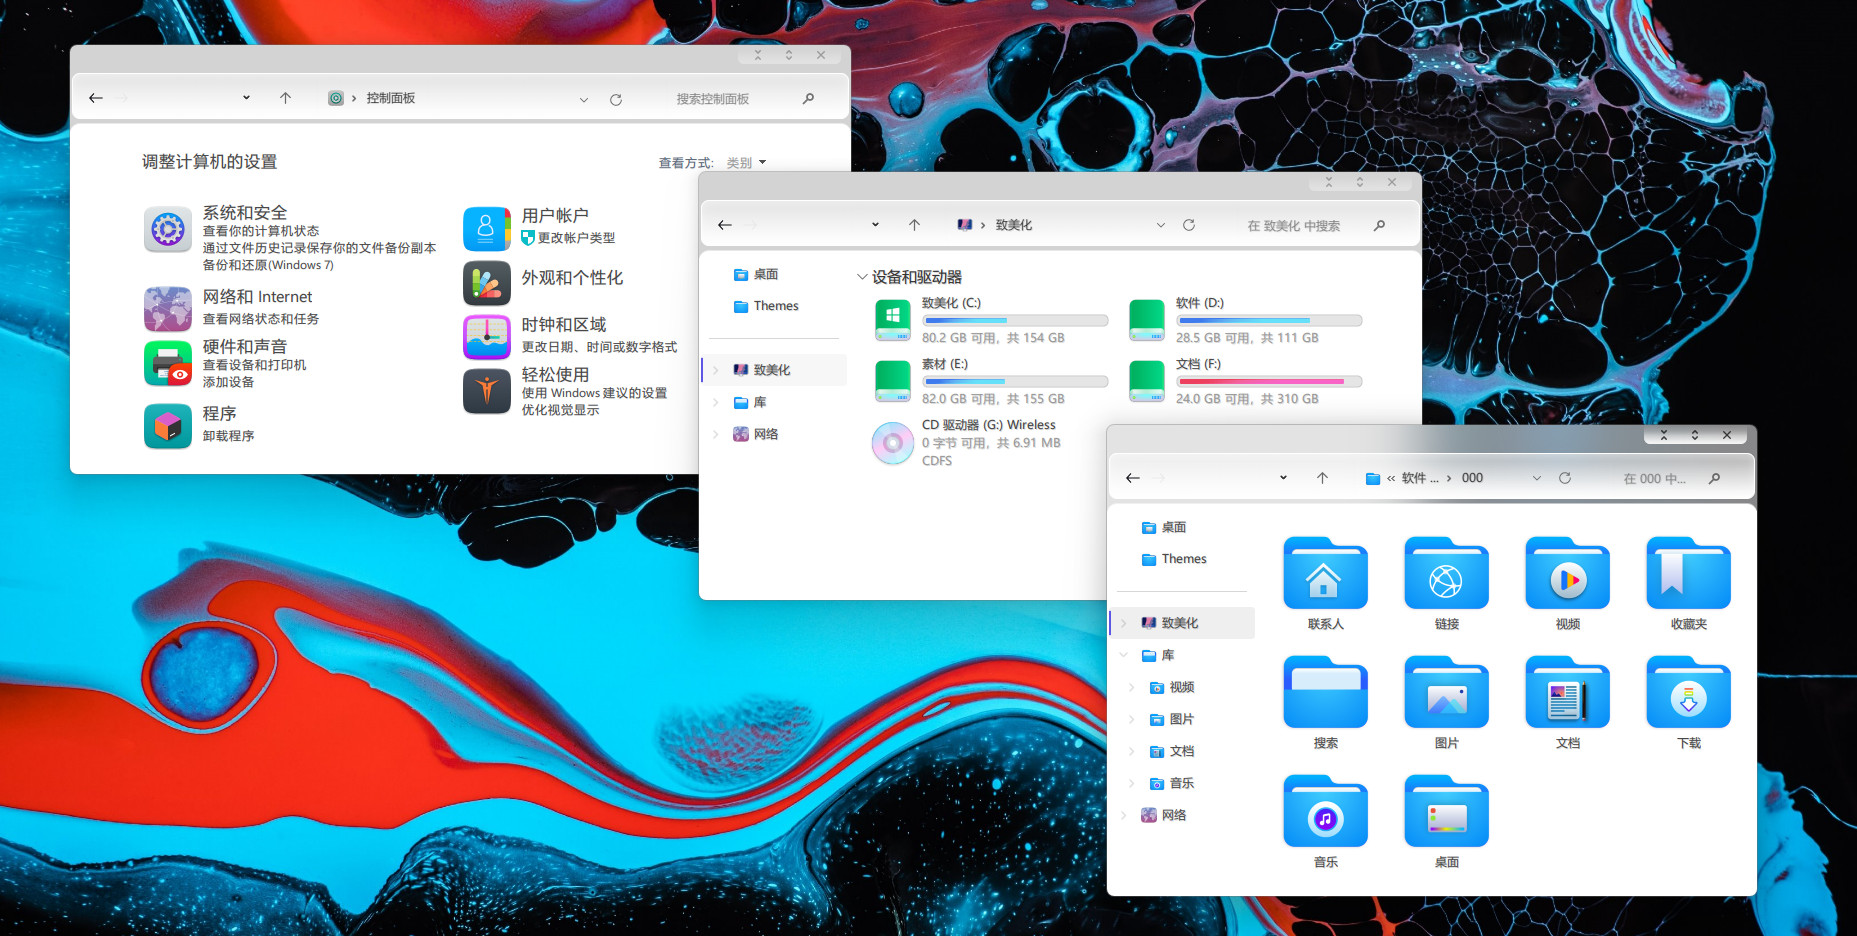Select 000 in the breadcrumb path
This screenshot has height=936, width=1857.
(1472, 478)
